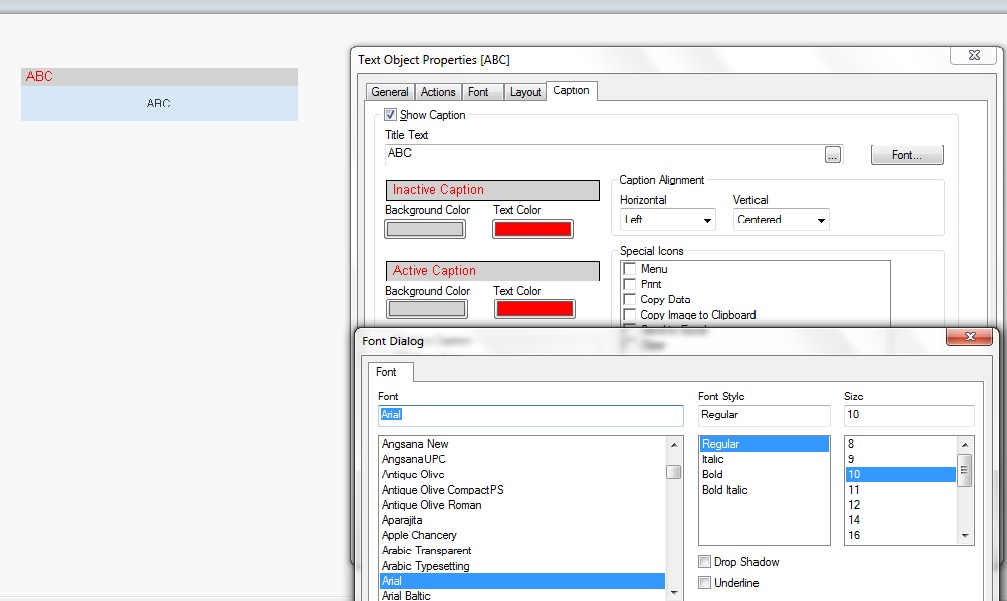Switch to the General tab
The width and height of the screenshot is (1007, 601).
[390, 92]
